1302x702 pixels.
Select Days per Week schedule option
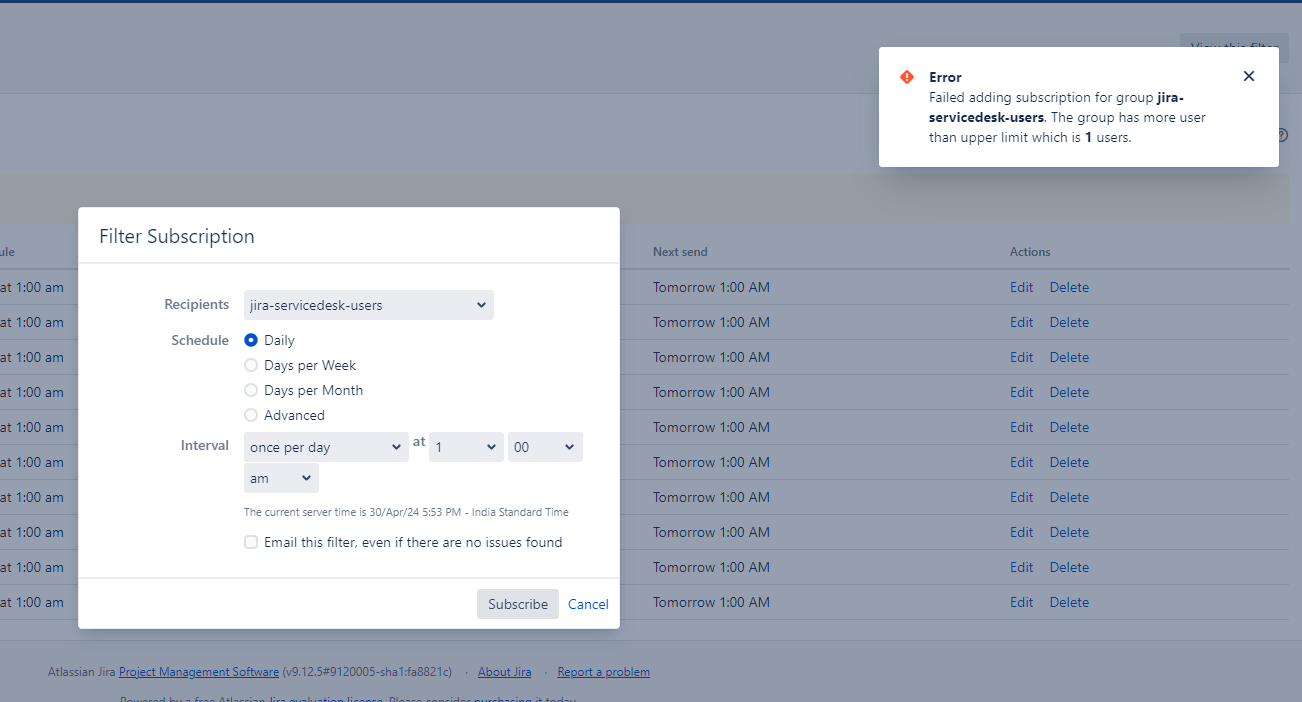[251, 365]
